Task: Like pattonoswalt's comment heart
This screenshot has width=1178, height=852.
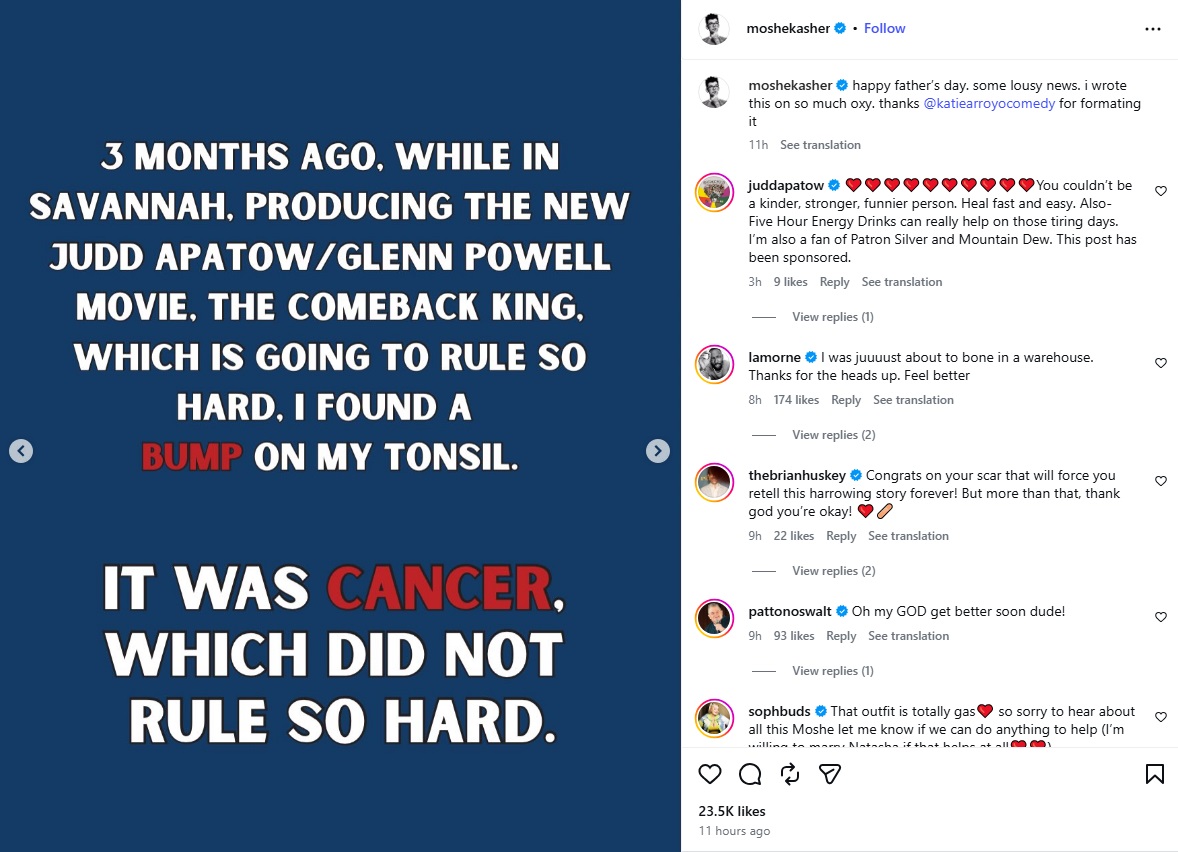Action: [1161, 617]
